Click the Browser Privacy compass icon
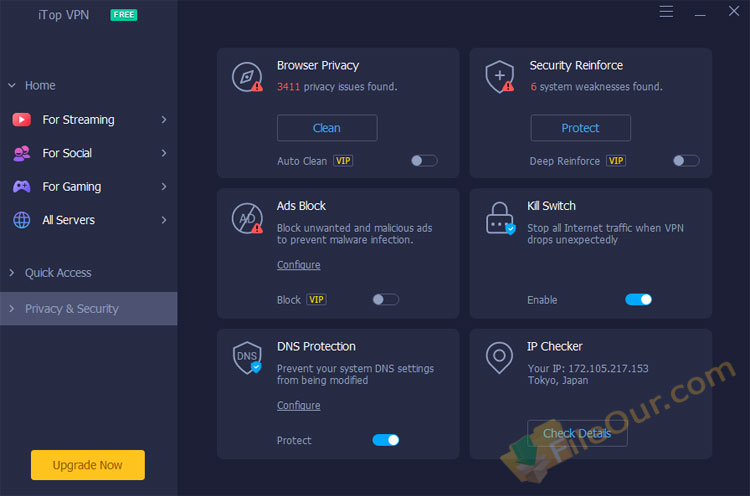The width and height of the screenshot is (750, 496). tap(247, 77)
